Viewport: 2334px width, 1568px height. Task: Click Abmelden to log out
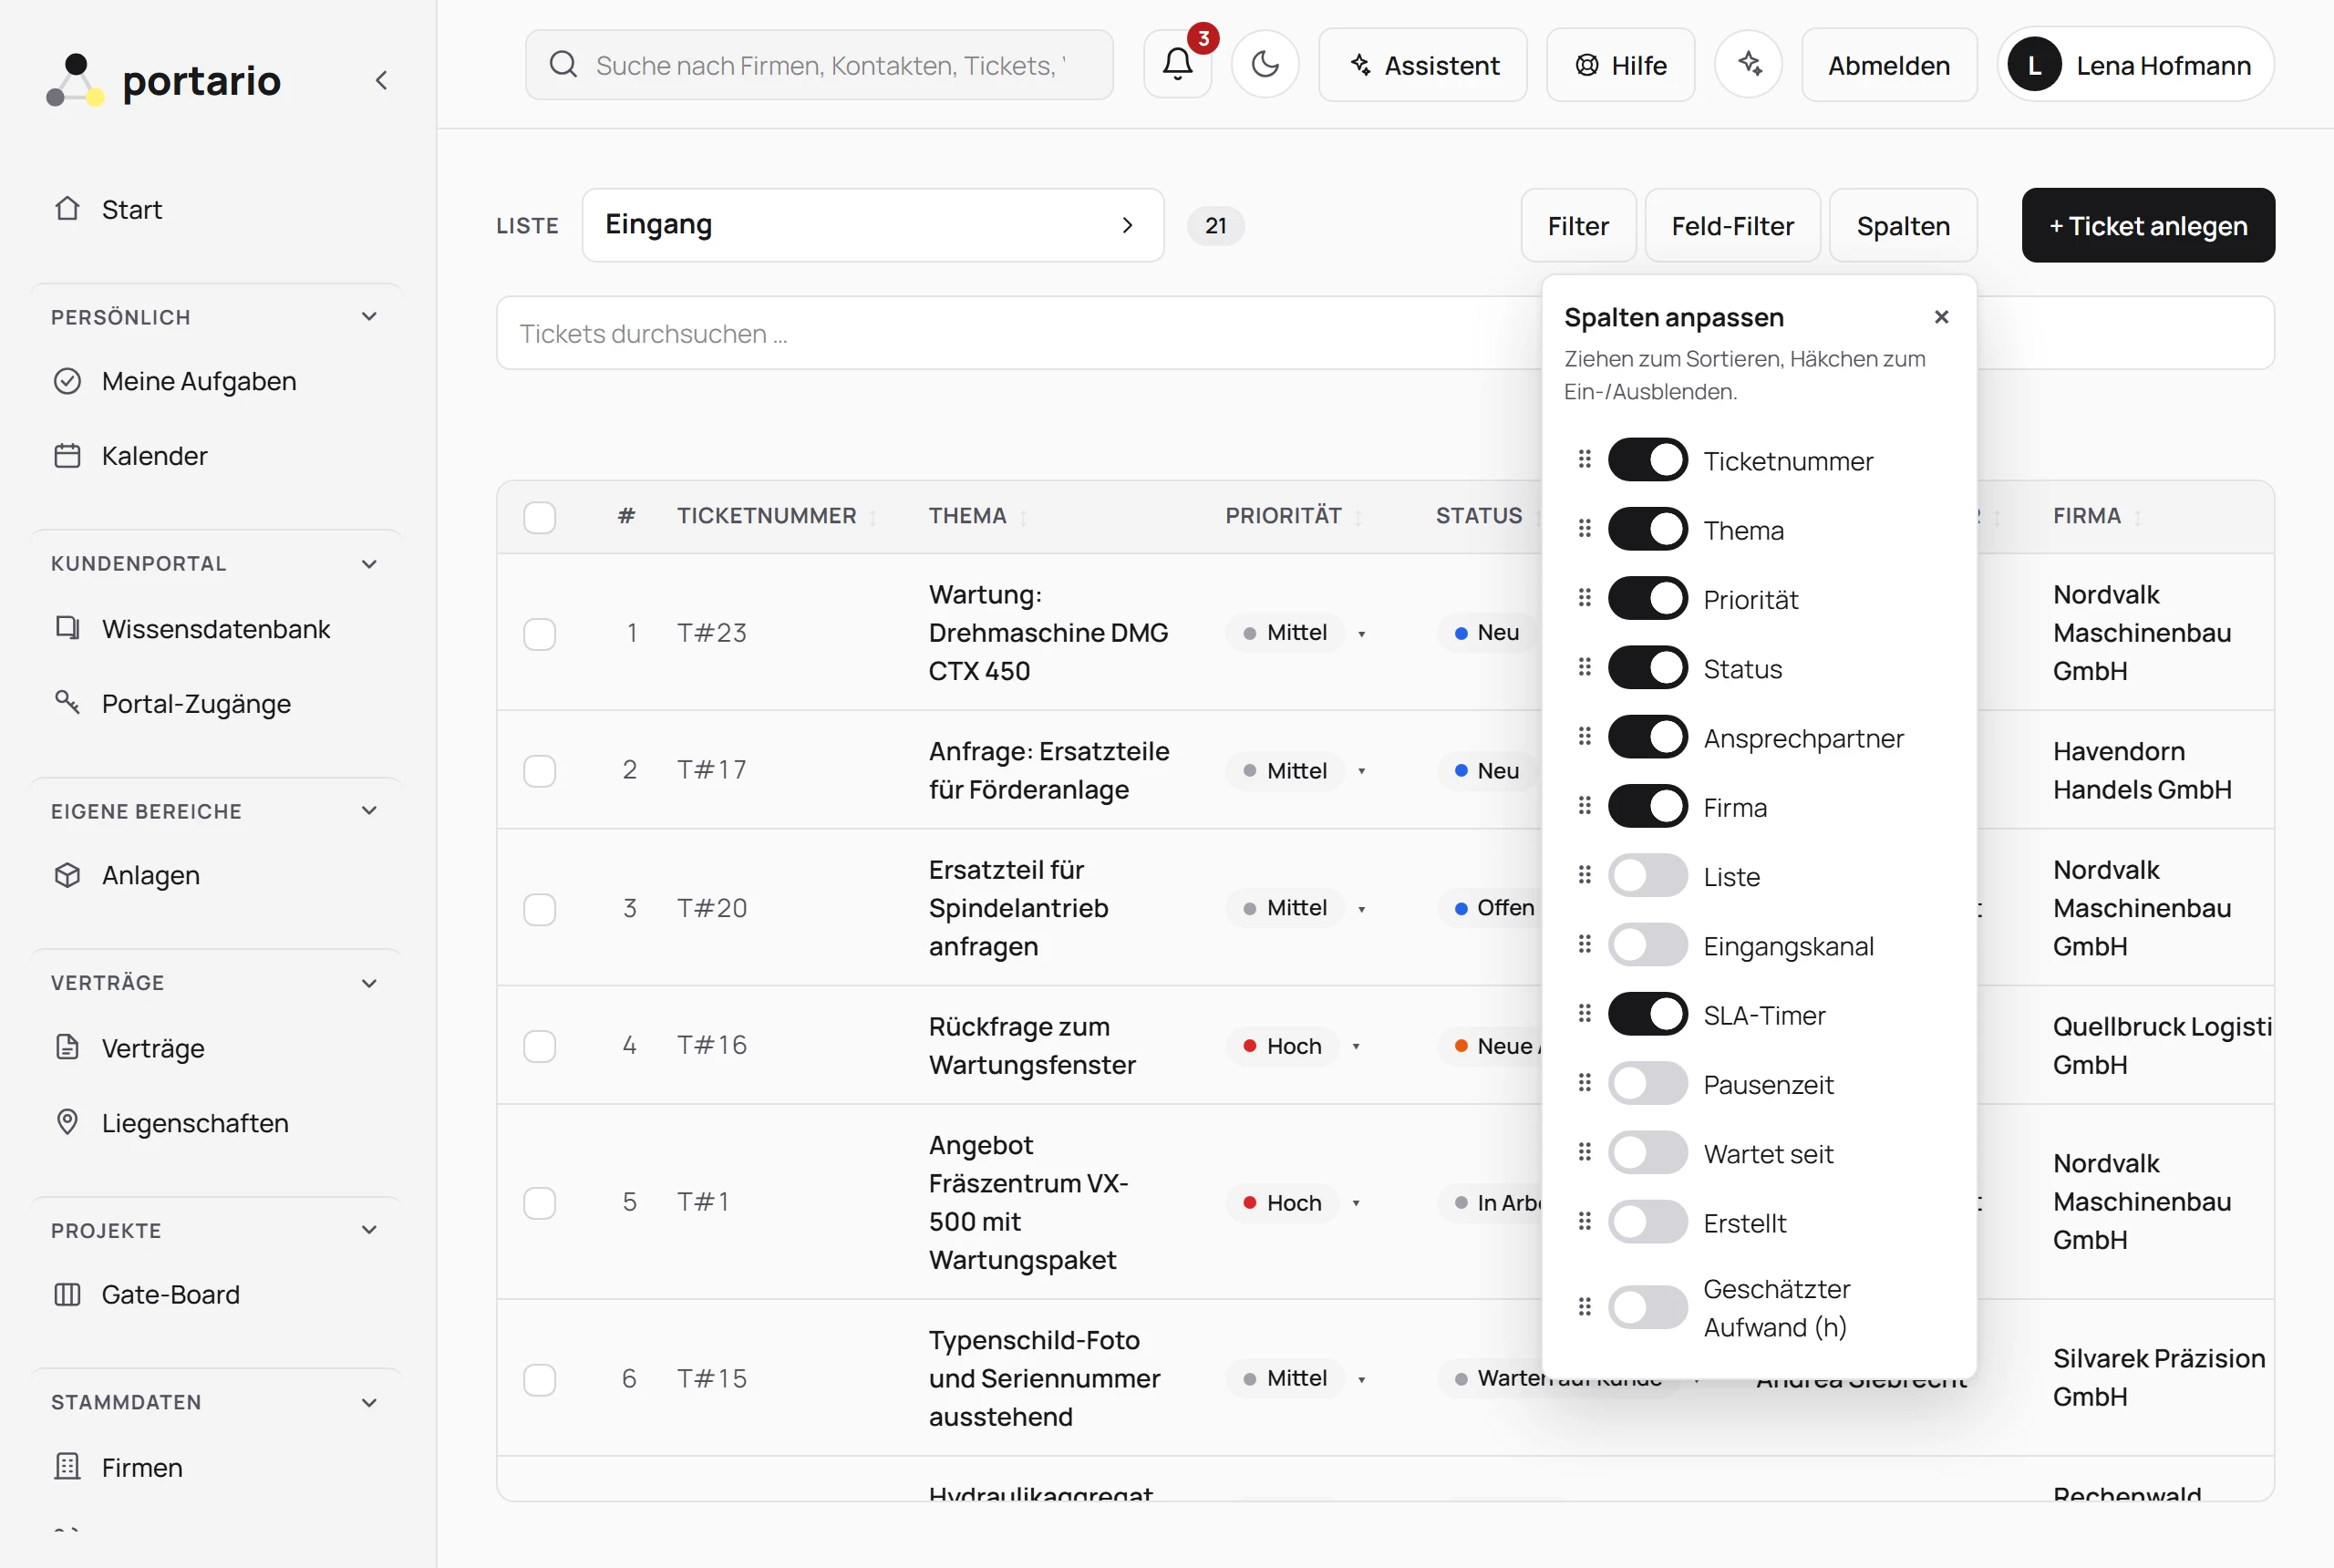[x=1888, y=65]
